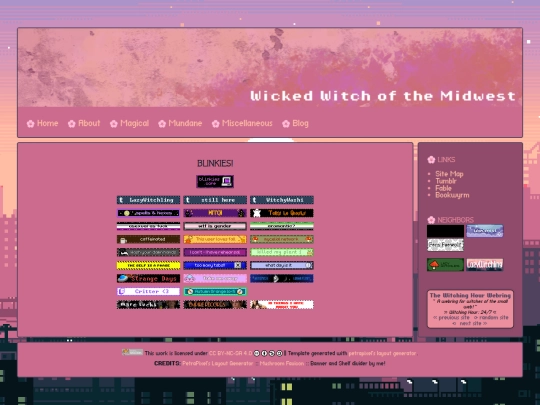Click the 'Critter <3' Twitch blinkie

(x=148, y=291)
